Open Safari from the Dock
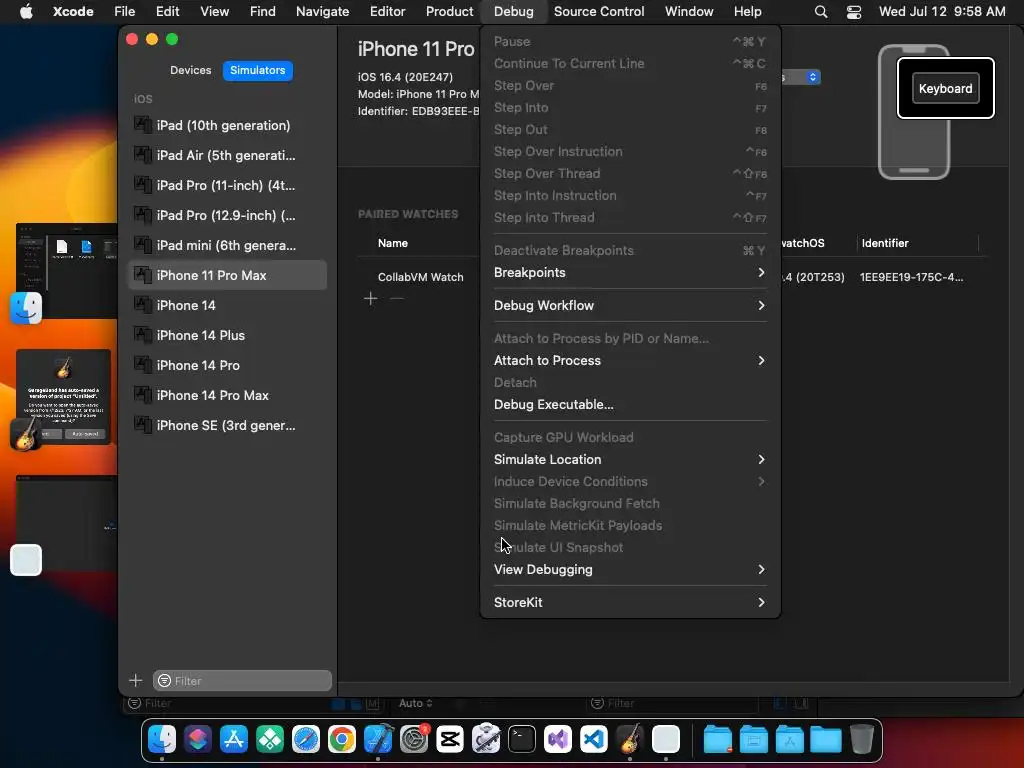The height and width of the screenshot is (768, 1024). [306, 739]
